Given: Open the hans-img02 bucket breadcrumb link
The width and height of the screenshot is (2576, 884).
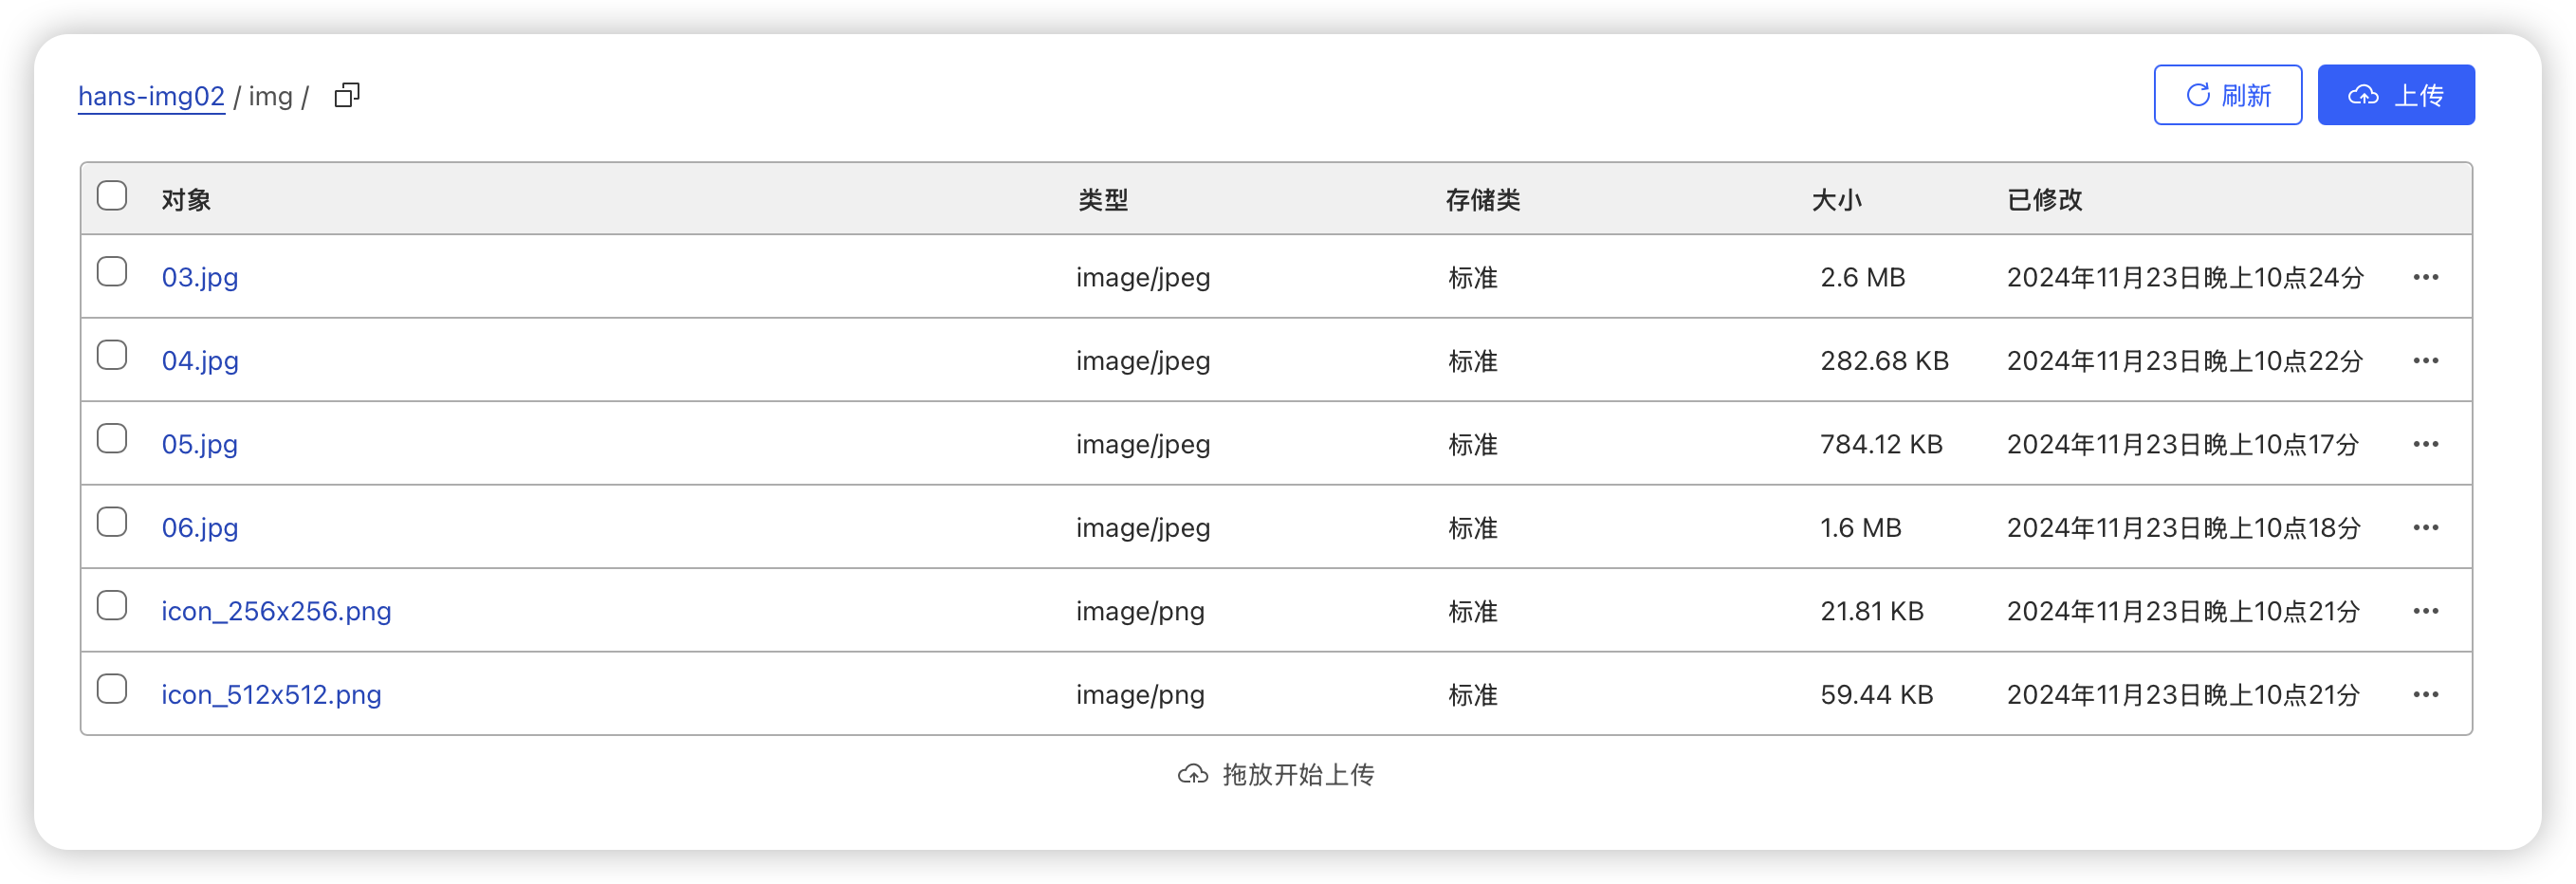Looking at the screenshot, I should click(x=151, y=96).
